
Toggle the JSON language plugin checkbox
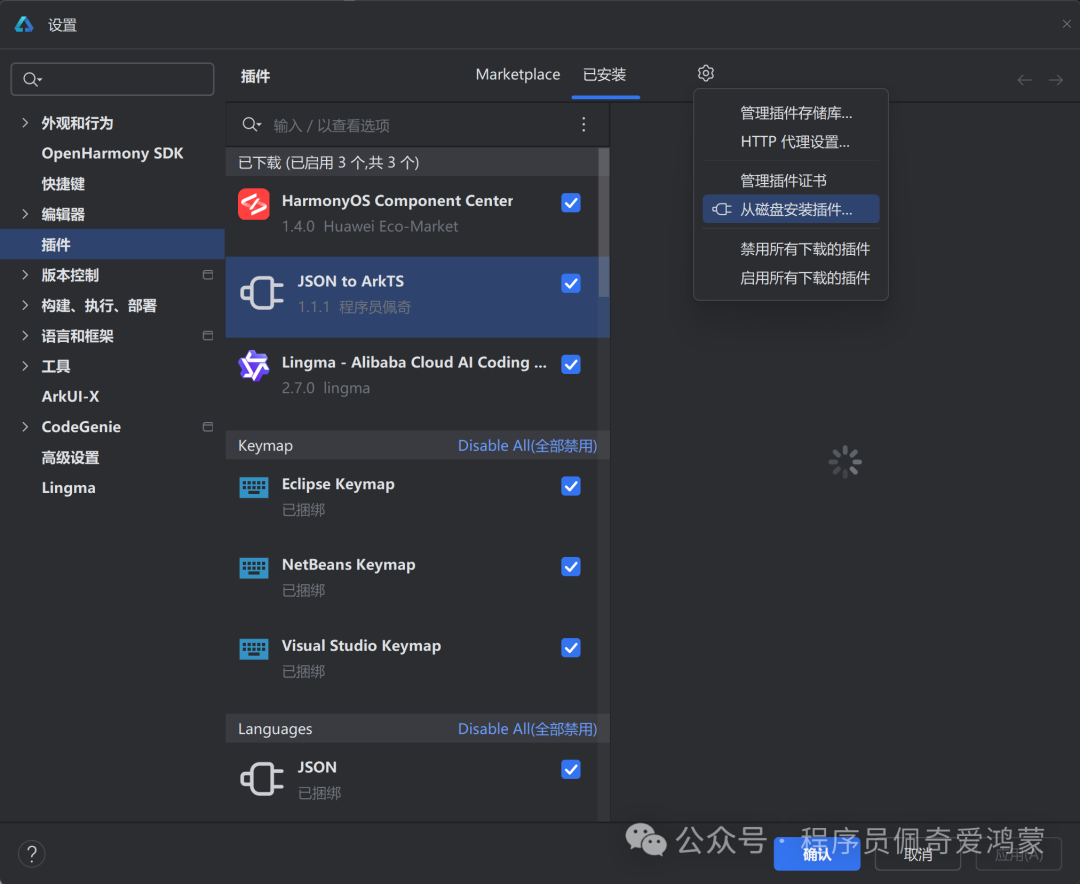pyautogui.click(x=571, y=769)
